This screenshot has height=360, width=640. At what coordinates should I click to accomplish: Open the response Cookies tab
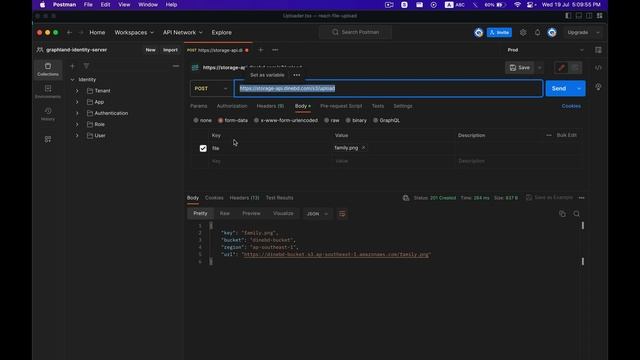(214, 198)
